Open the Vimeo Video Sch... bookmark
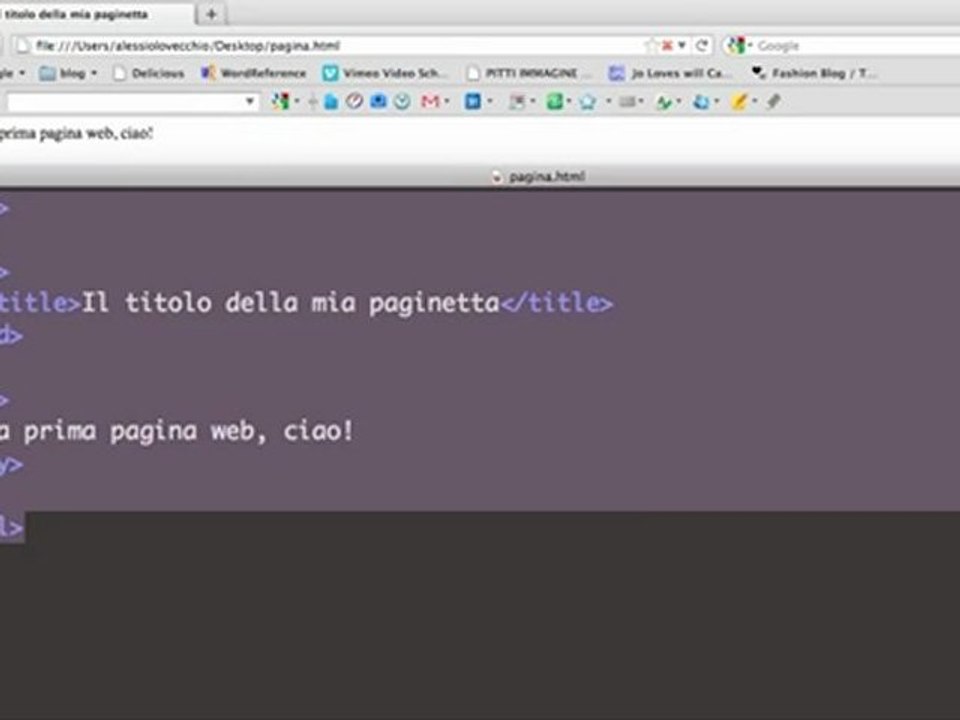The width and height of the screenshot is (960, 720). (x=384, y=73)
